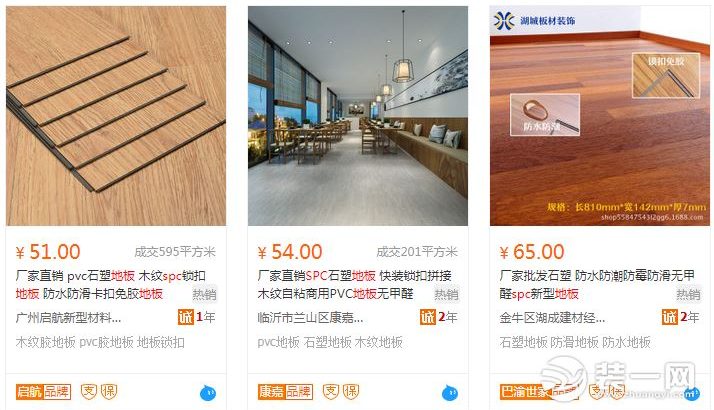This screenshot has height=410, width=714.
Task: Visit seller 广州启航新型材料 shop link
Action: [x=68, y=318]
